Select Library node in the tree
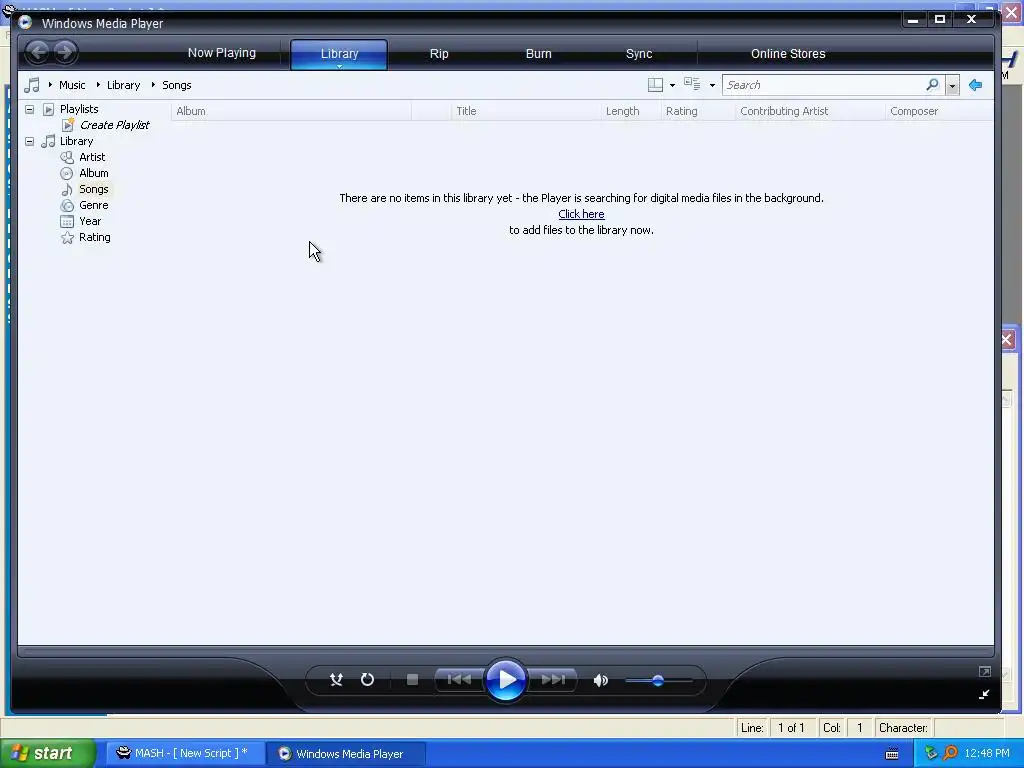1024x768 pixels. coord(76,141)
